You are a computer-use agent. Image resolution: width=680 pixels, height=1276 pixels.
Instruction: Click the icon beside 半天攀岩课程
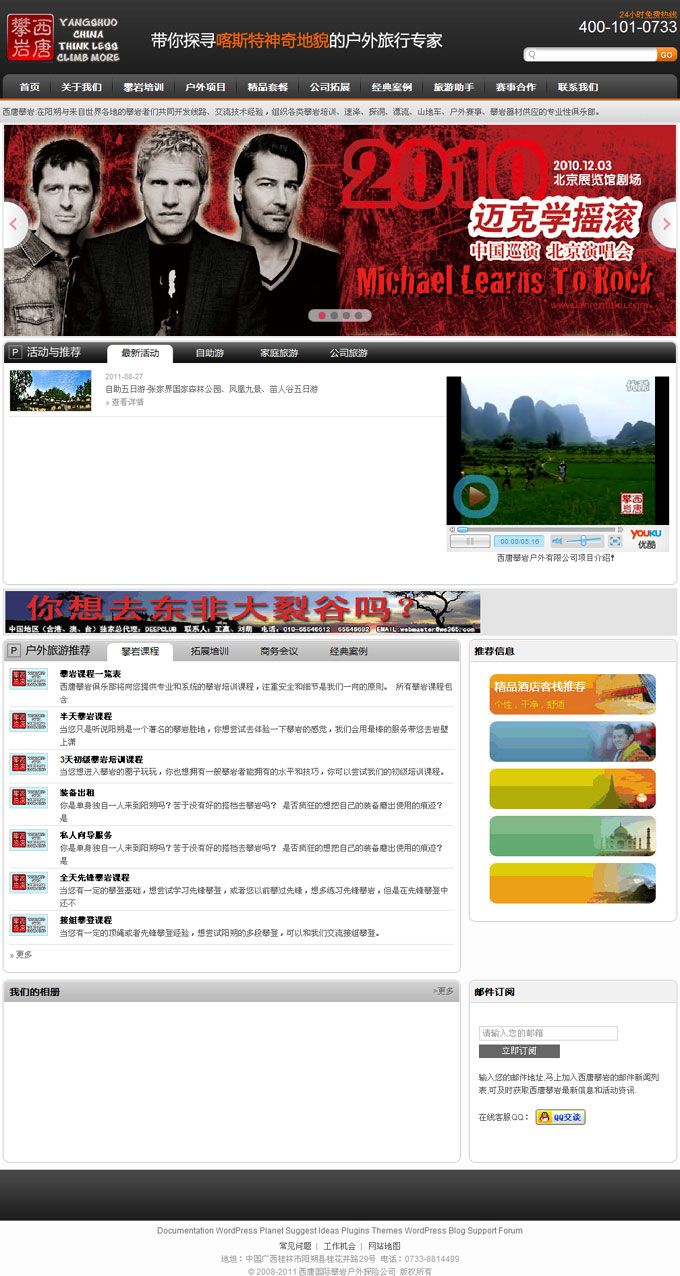point(29,722)
